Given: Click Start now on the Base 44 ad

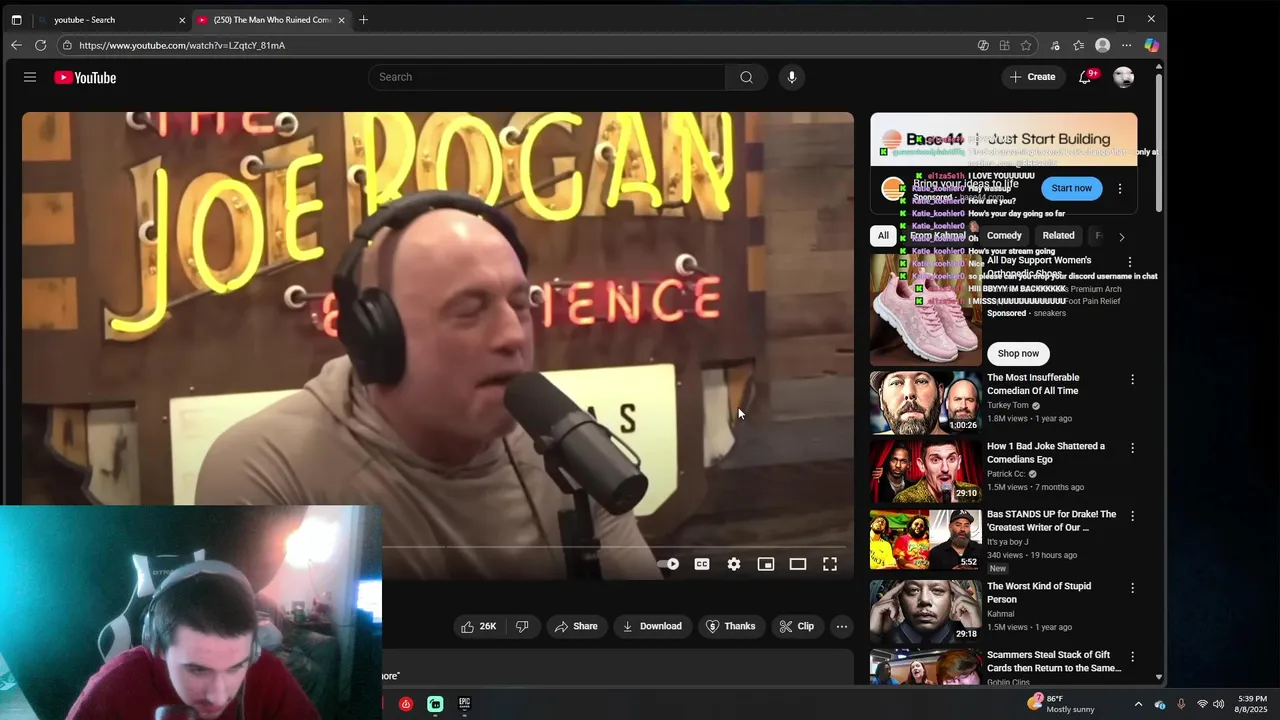Looking at the screenshot, I should 1071,188.
